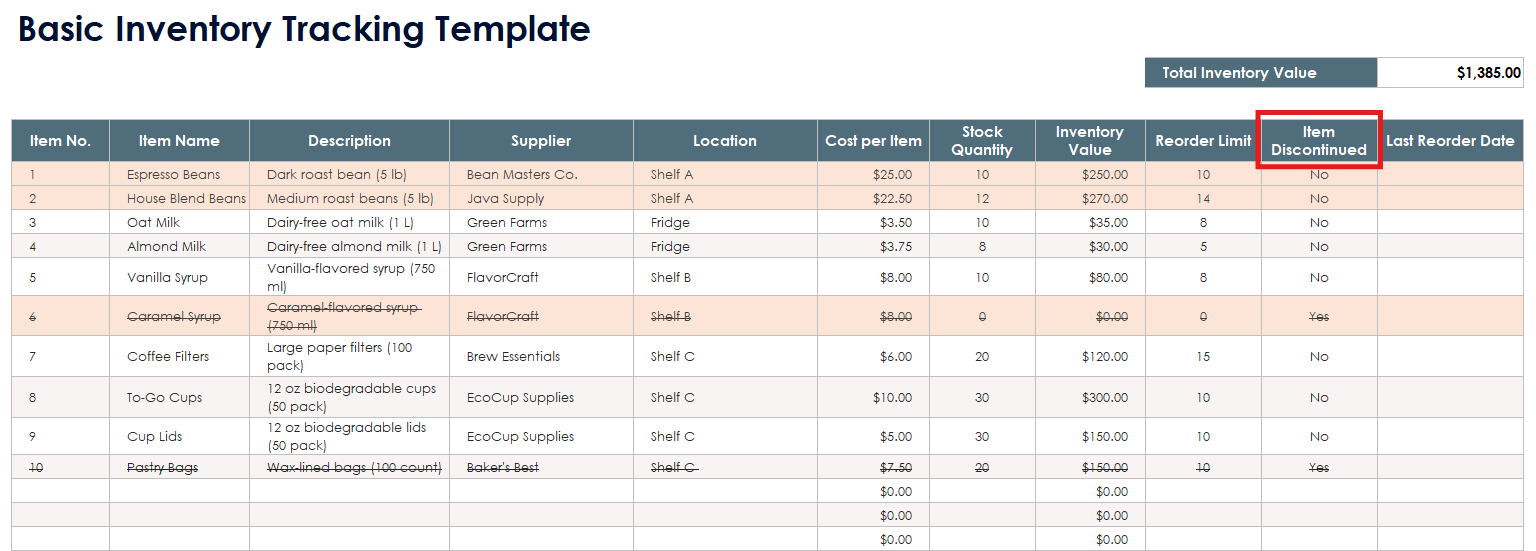Select the $300.00 inventory value cell
The height and width of the screenshot is (551, 1536).
coord(1104,398)
